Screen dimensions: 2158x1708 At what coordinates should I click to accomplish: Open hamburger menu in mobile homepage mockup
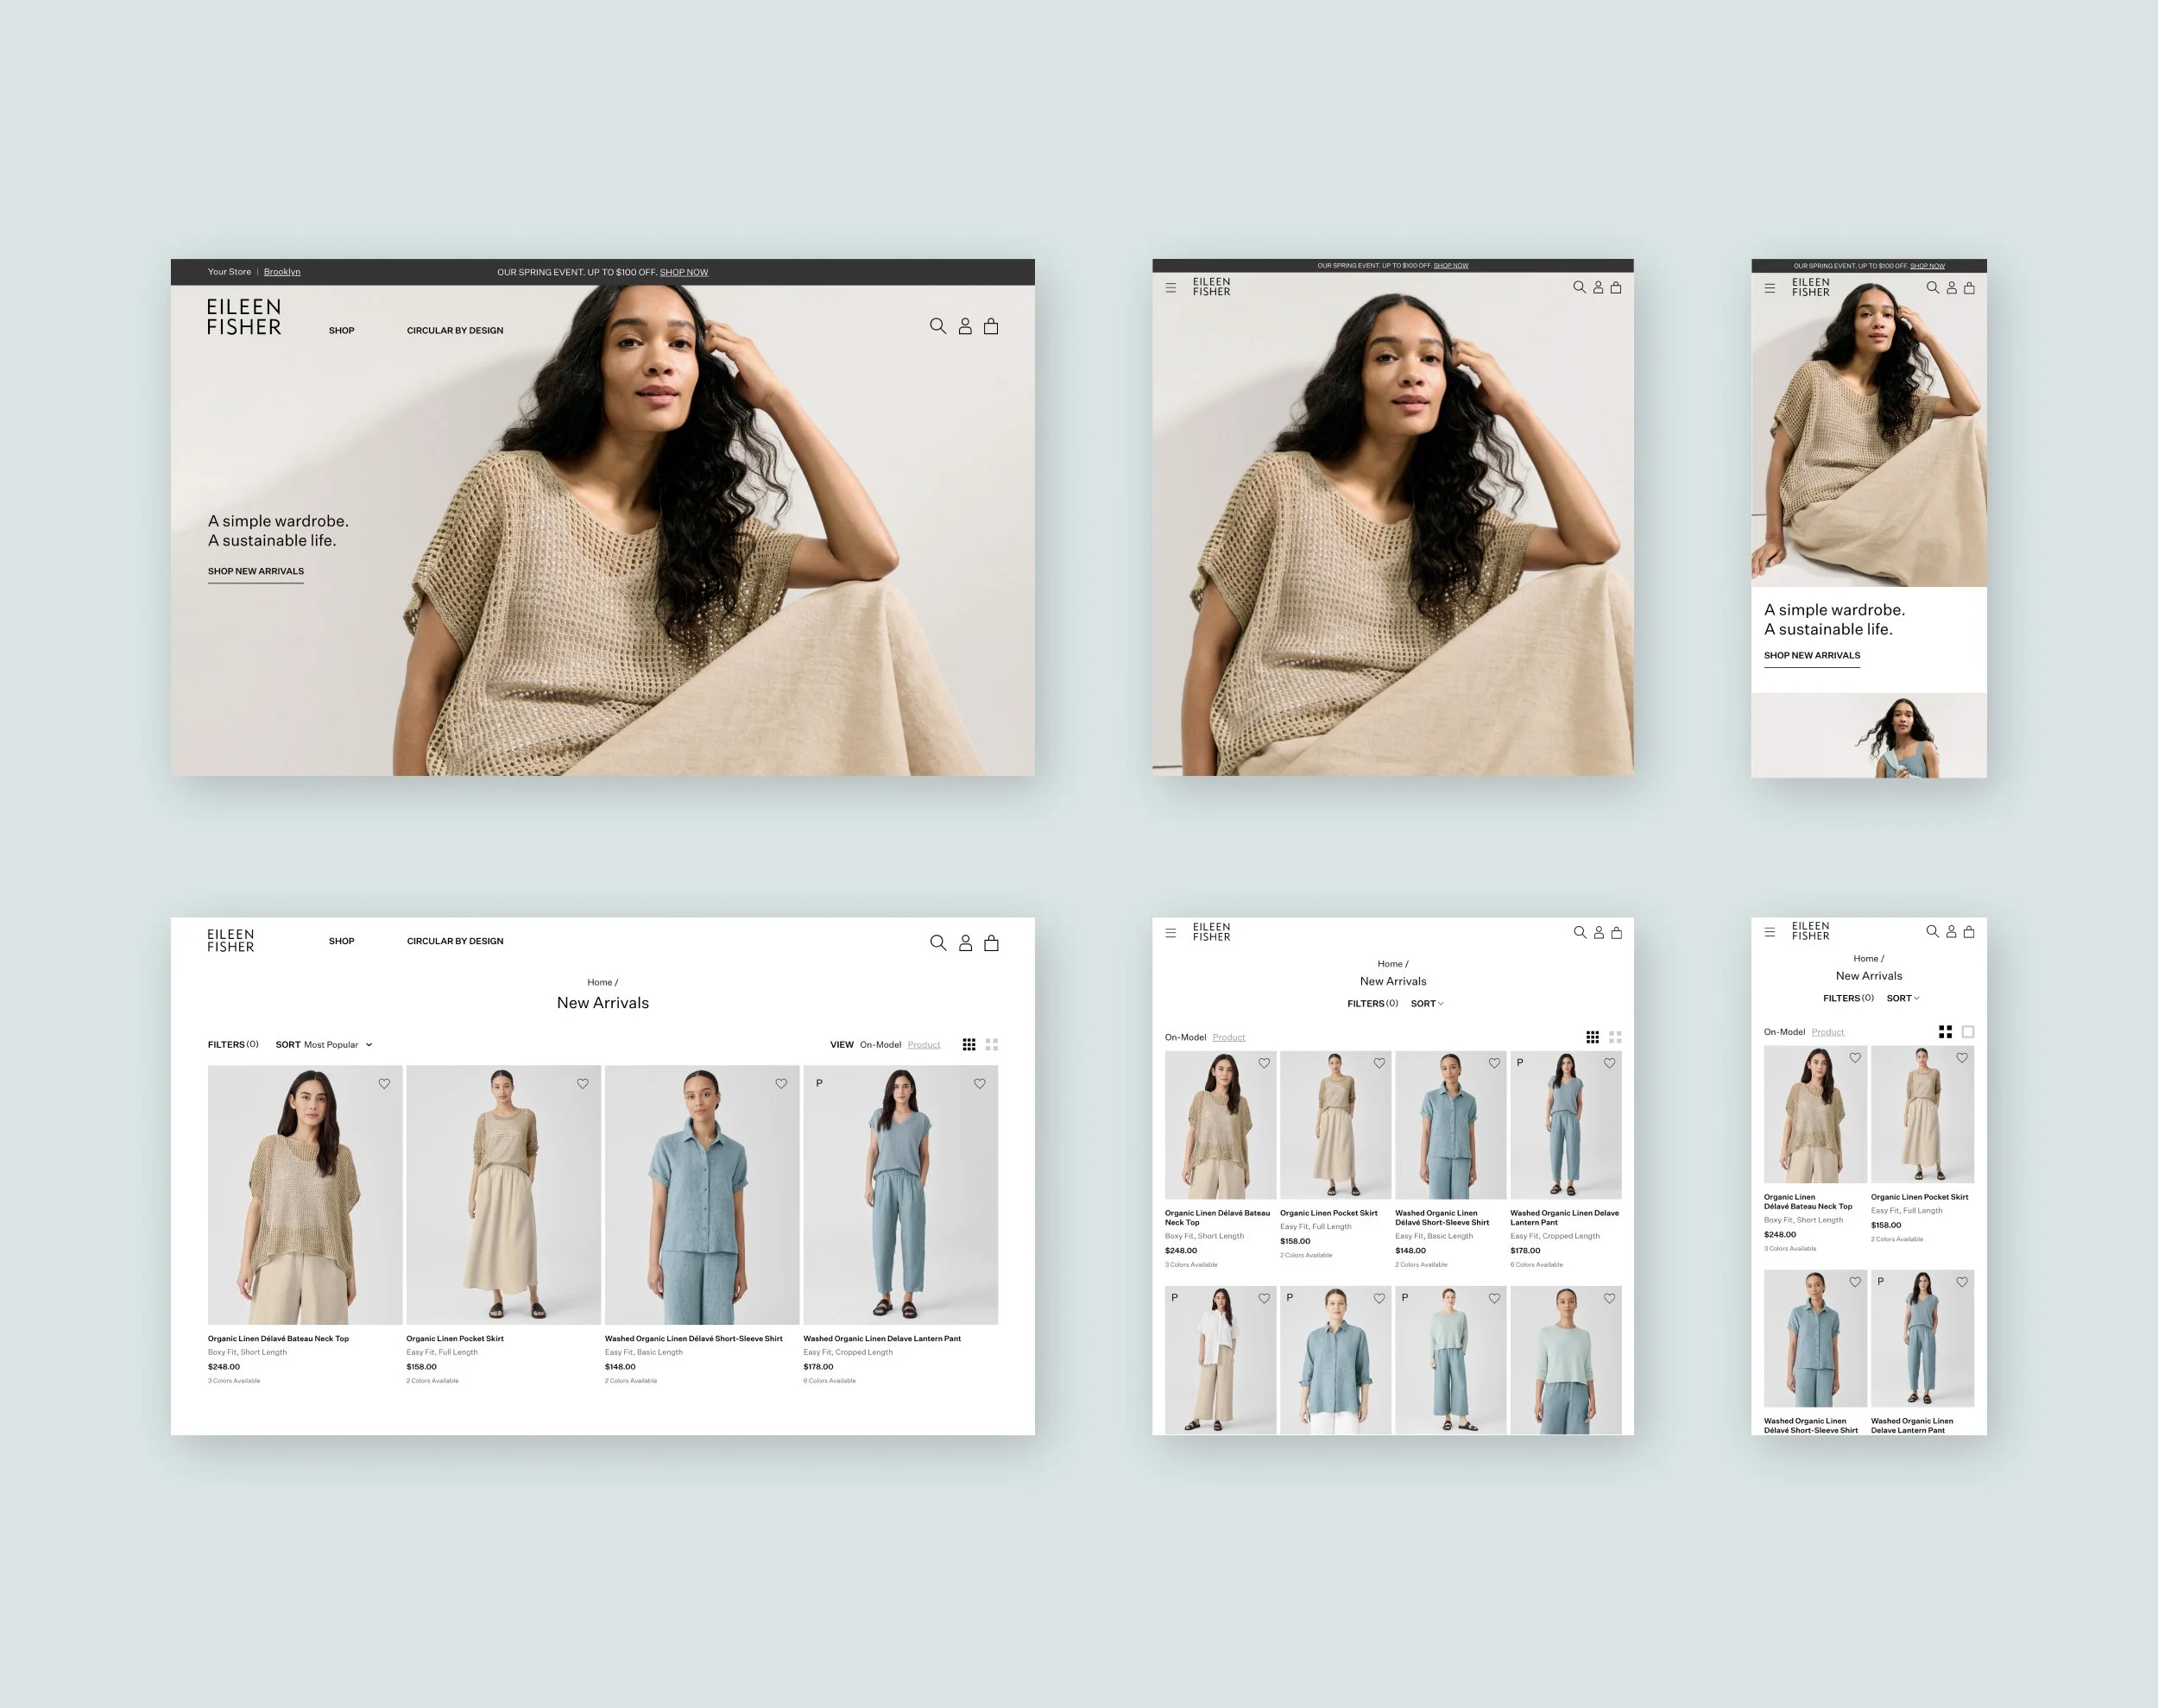pos(1769,288)
